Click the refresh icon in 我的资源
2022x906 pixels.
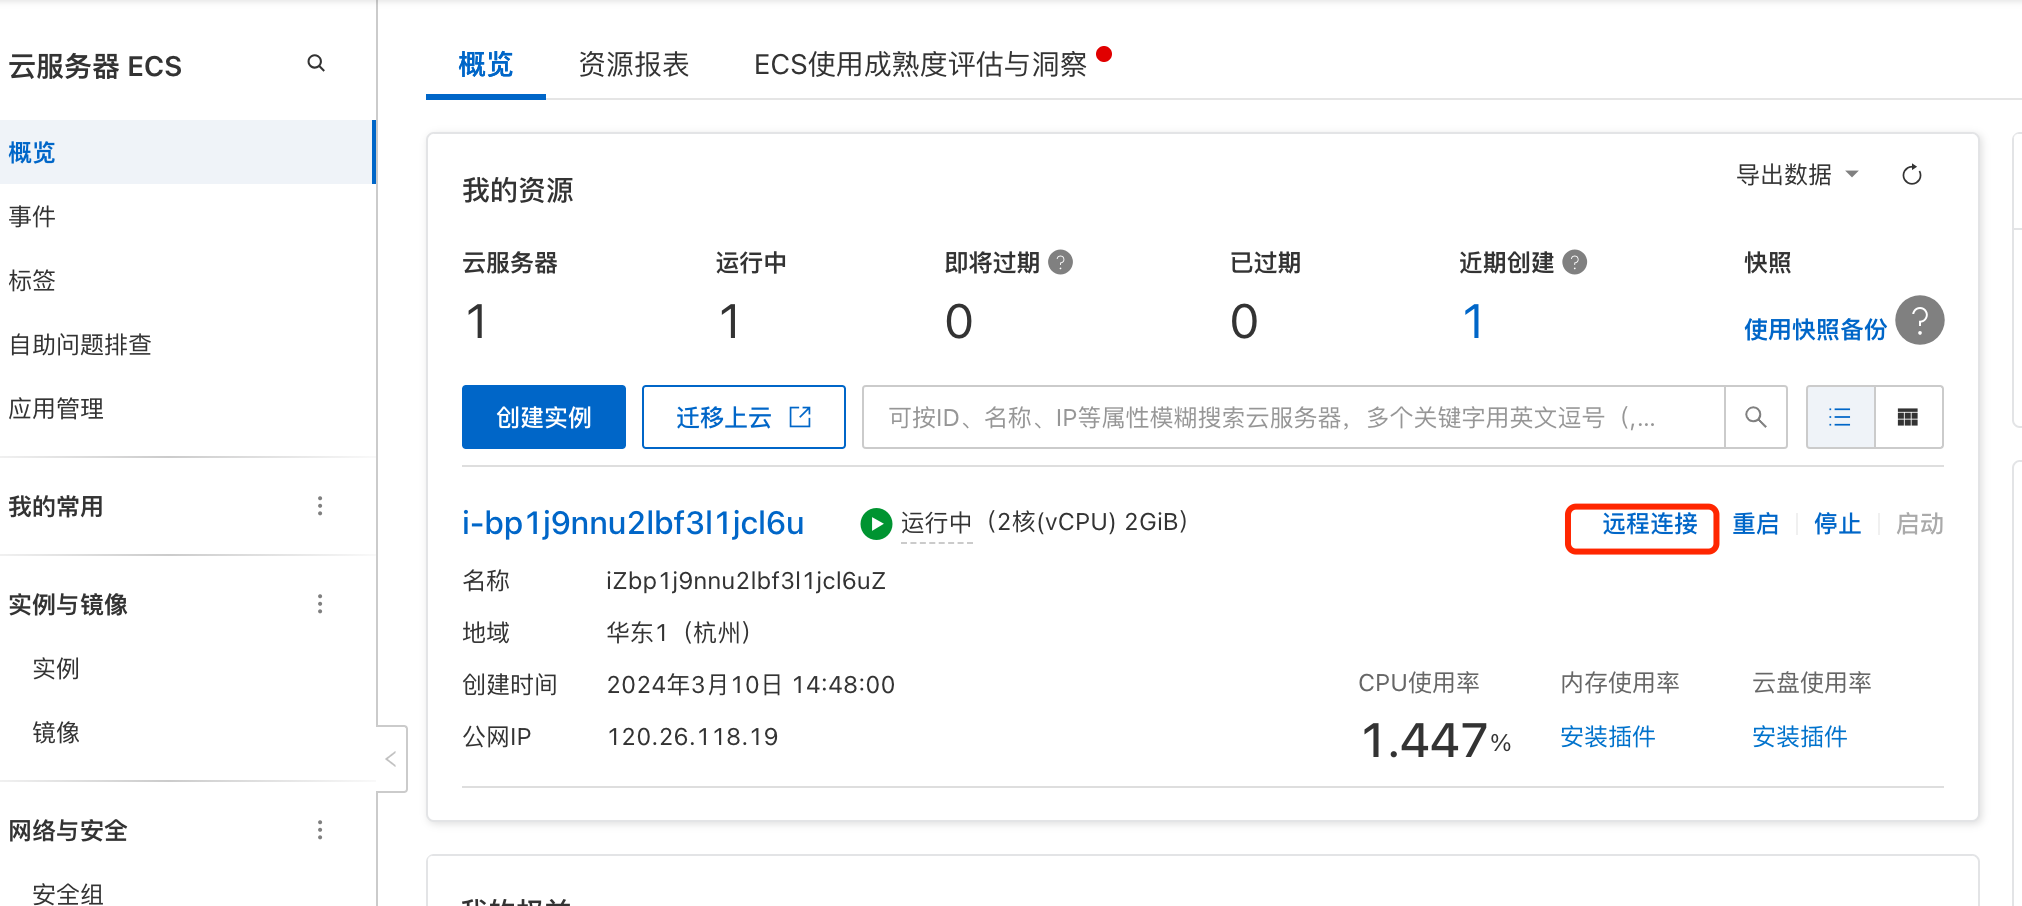1911,175
